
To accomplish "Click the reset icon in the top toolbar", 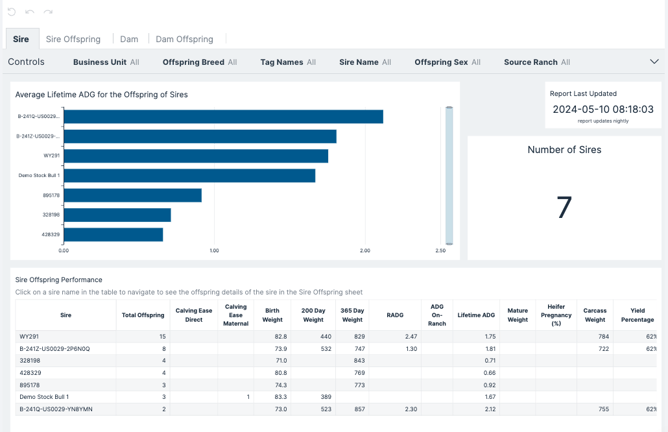I will (12, 12).
